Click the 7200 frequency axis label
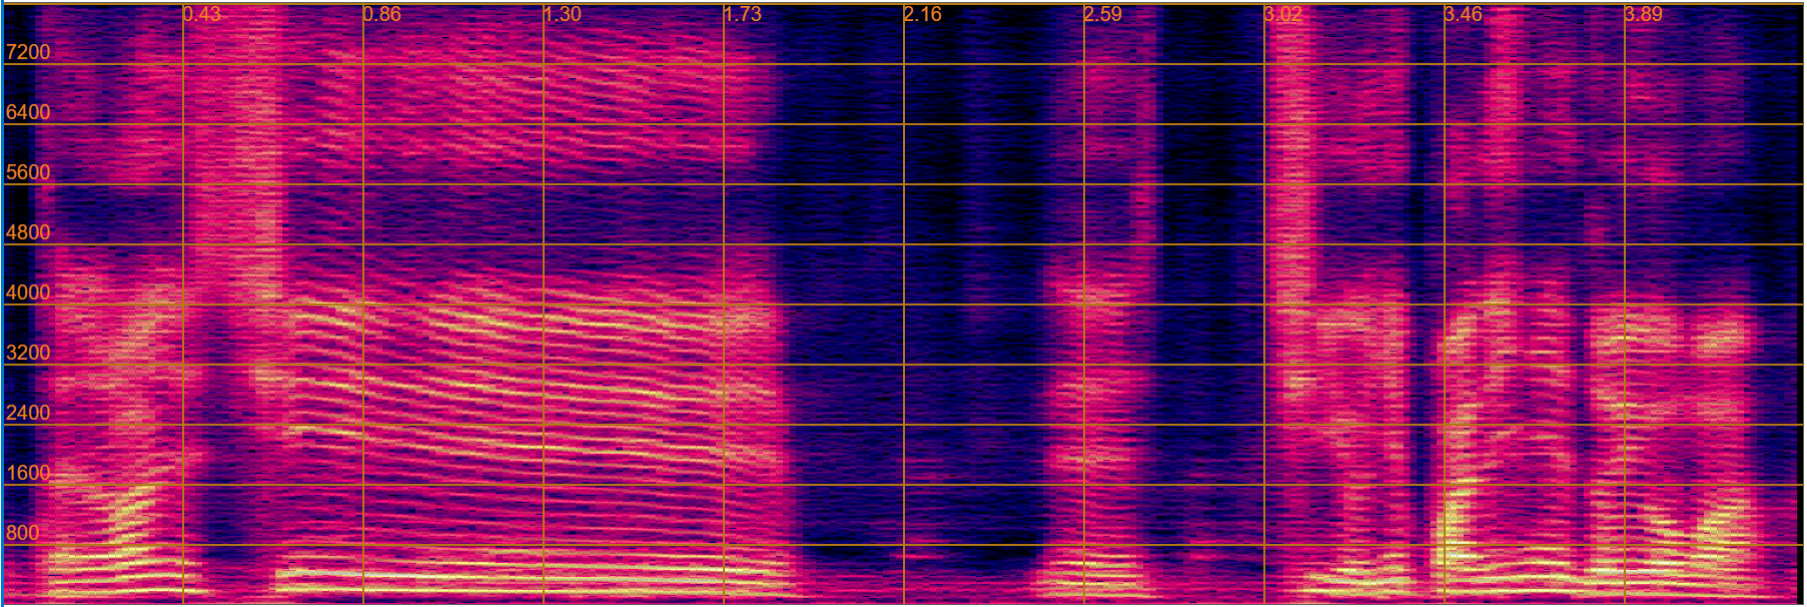The image size is (1807, 607). (28, 52)
